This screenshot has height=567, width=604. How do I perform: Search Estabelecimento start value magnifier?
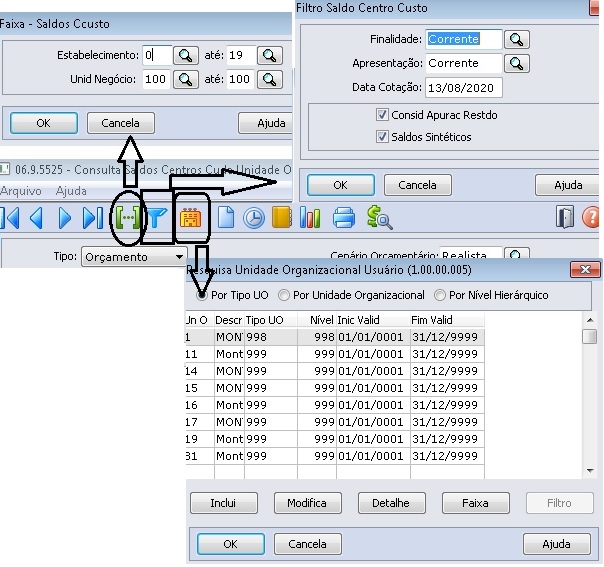pyautogui.click(x=186, y=55)
